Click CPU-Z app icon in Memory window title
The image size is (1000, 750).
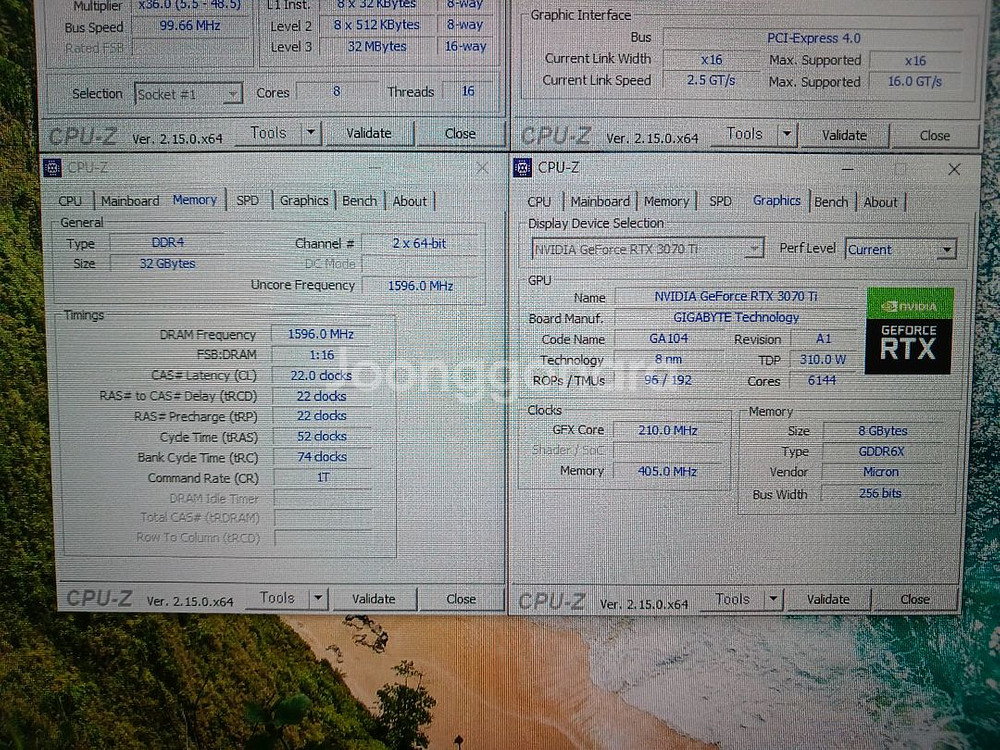coord(52,168)
